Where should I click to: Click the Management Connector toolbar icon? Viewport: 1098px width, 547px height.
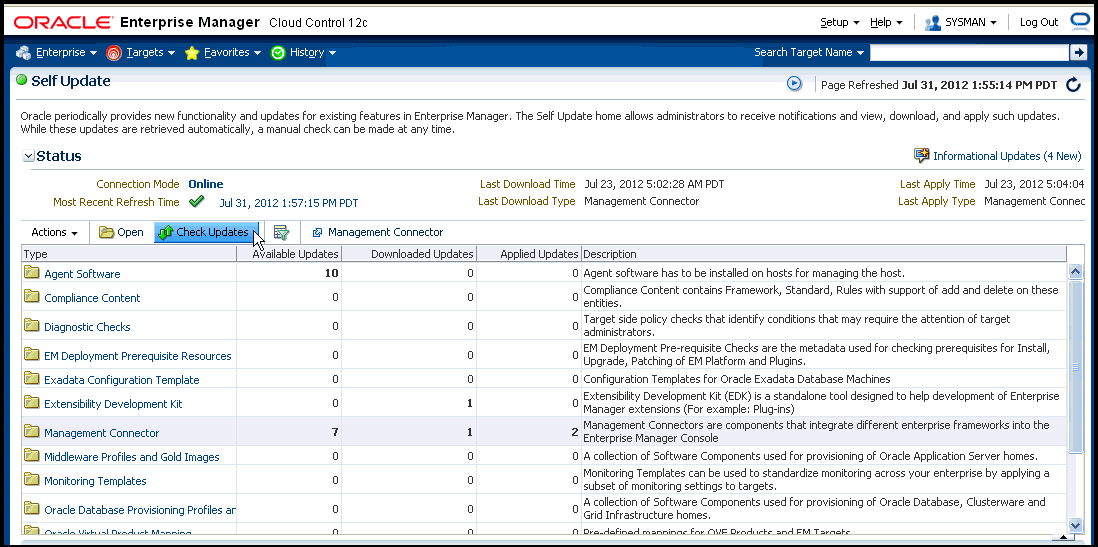317,232
